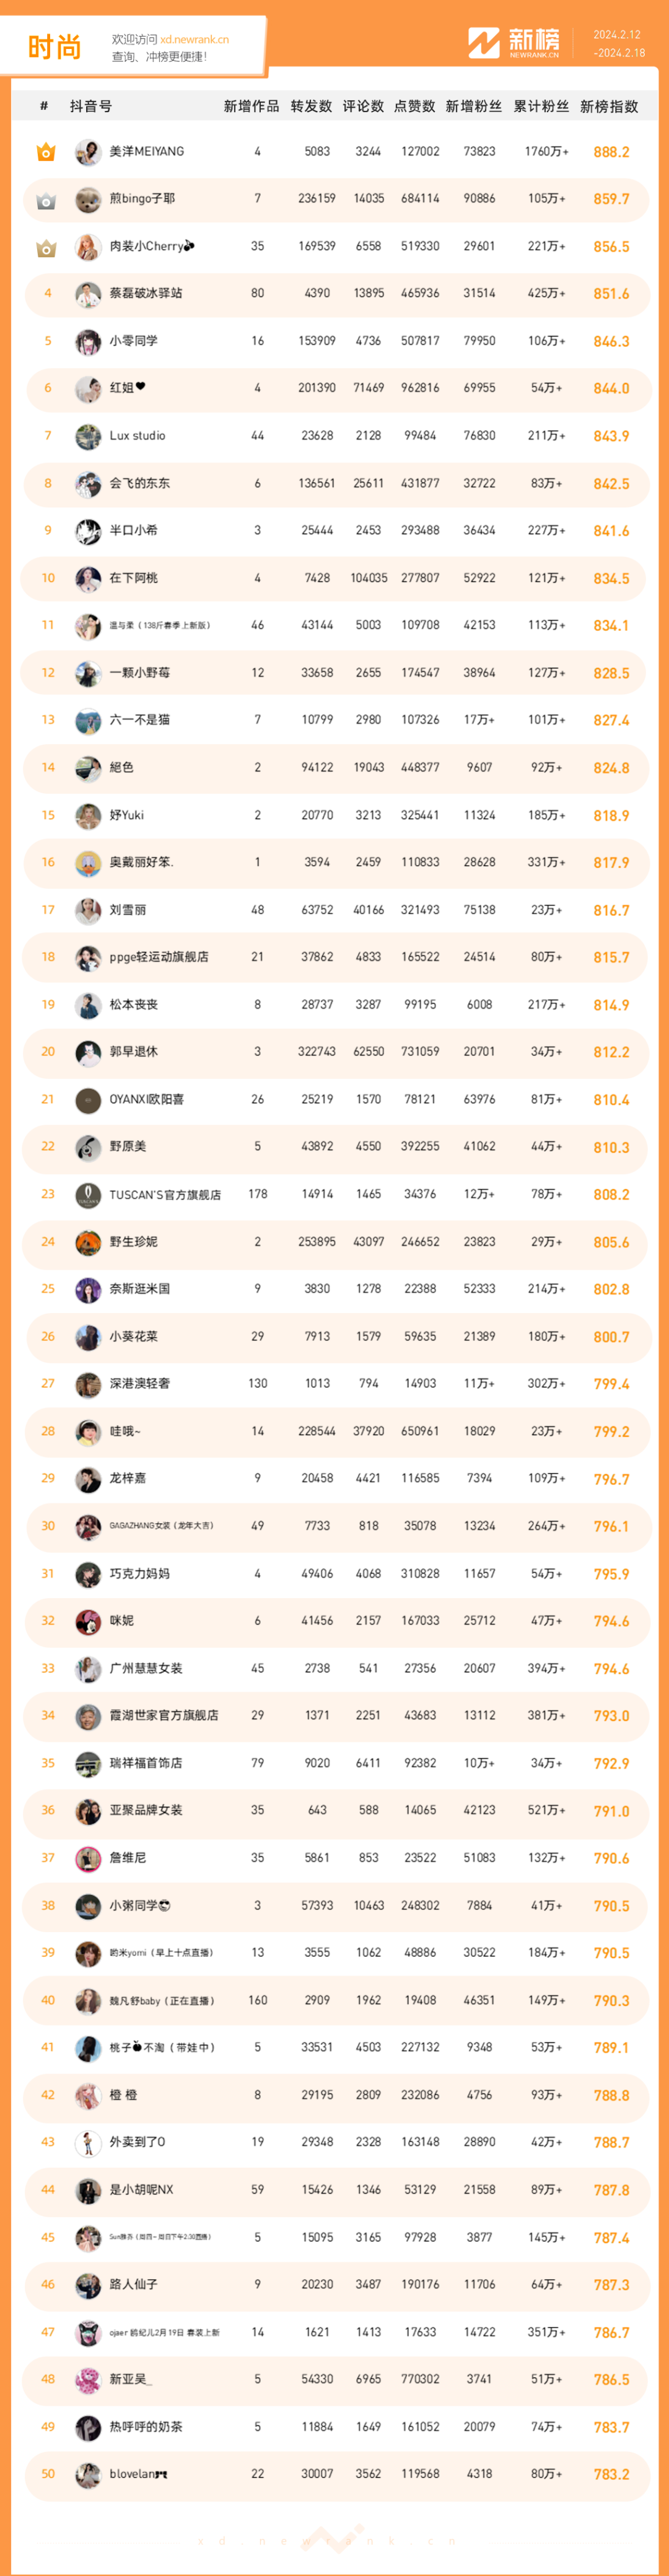Click the date range 2024.2.12-2024.2.18
669x2576 pixels.
tap(619, 44)
